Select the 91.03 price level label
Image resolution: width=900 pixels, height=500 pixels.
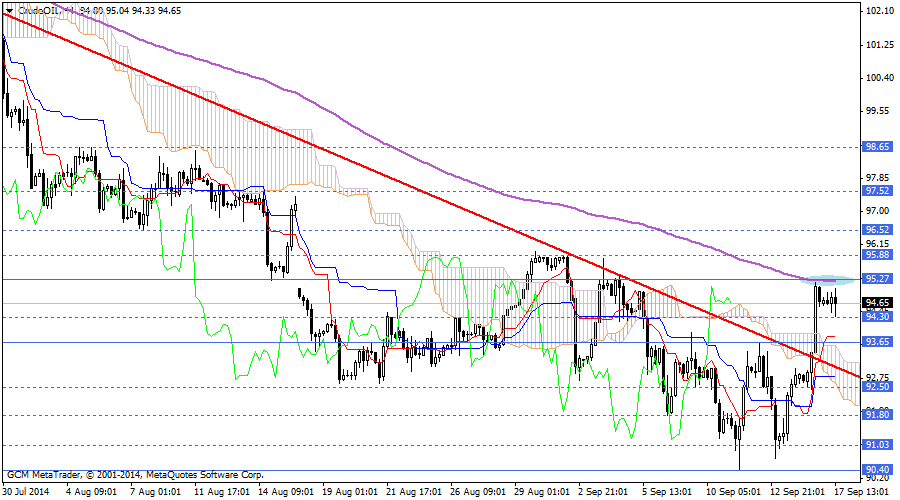878,445
